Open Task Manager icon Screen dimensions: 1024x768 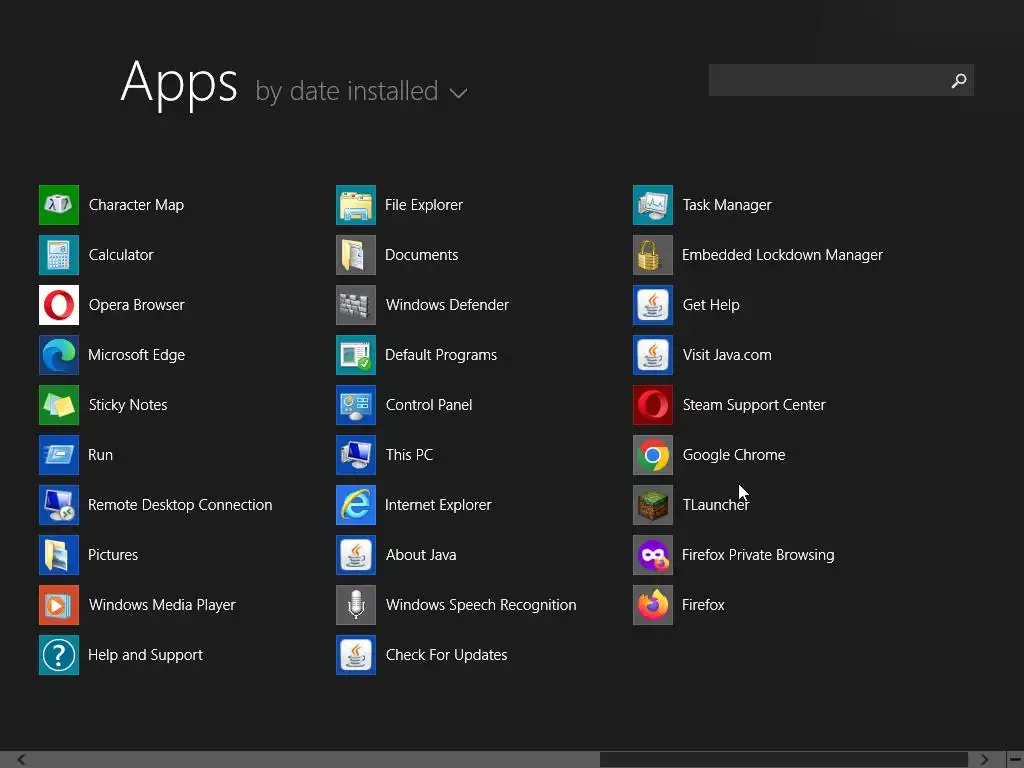click(x=653, y=205)
